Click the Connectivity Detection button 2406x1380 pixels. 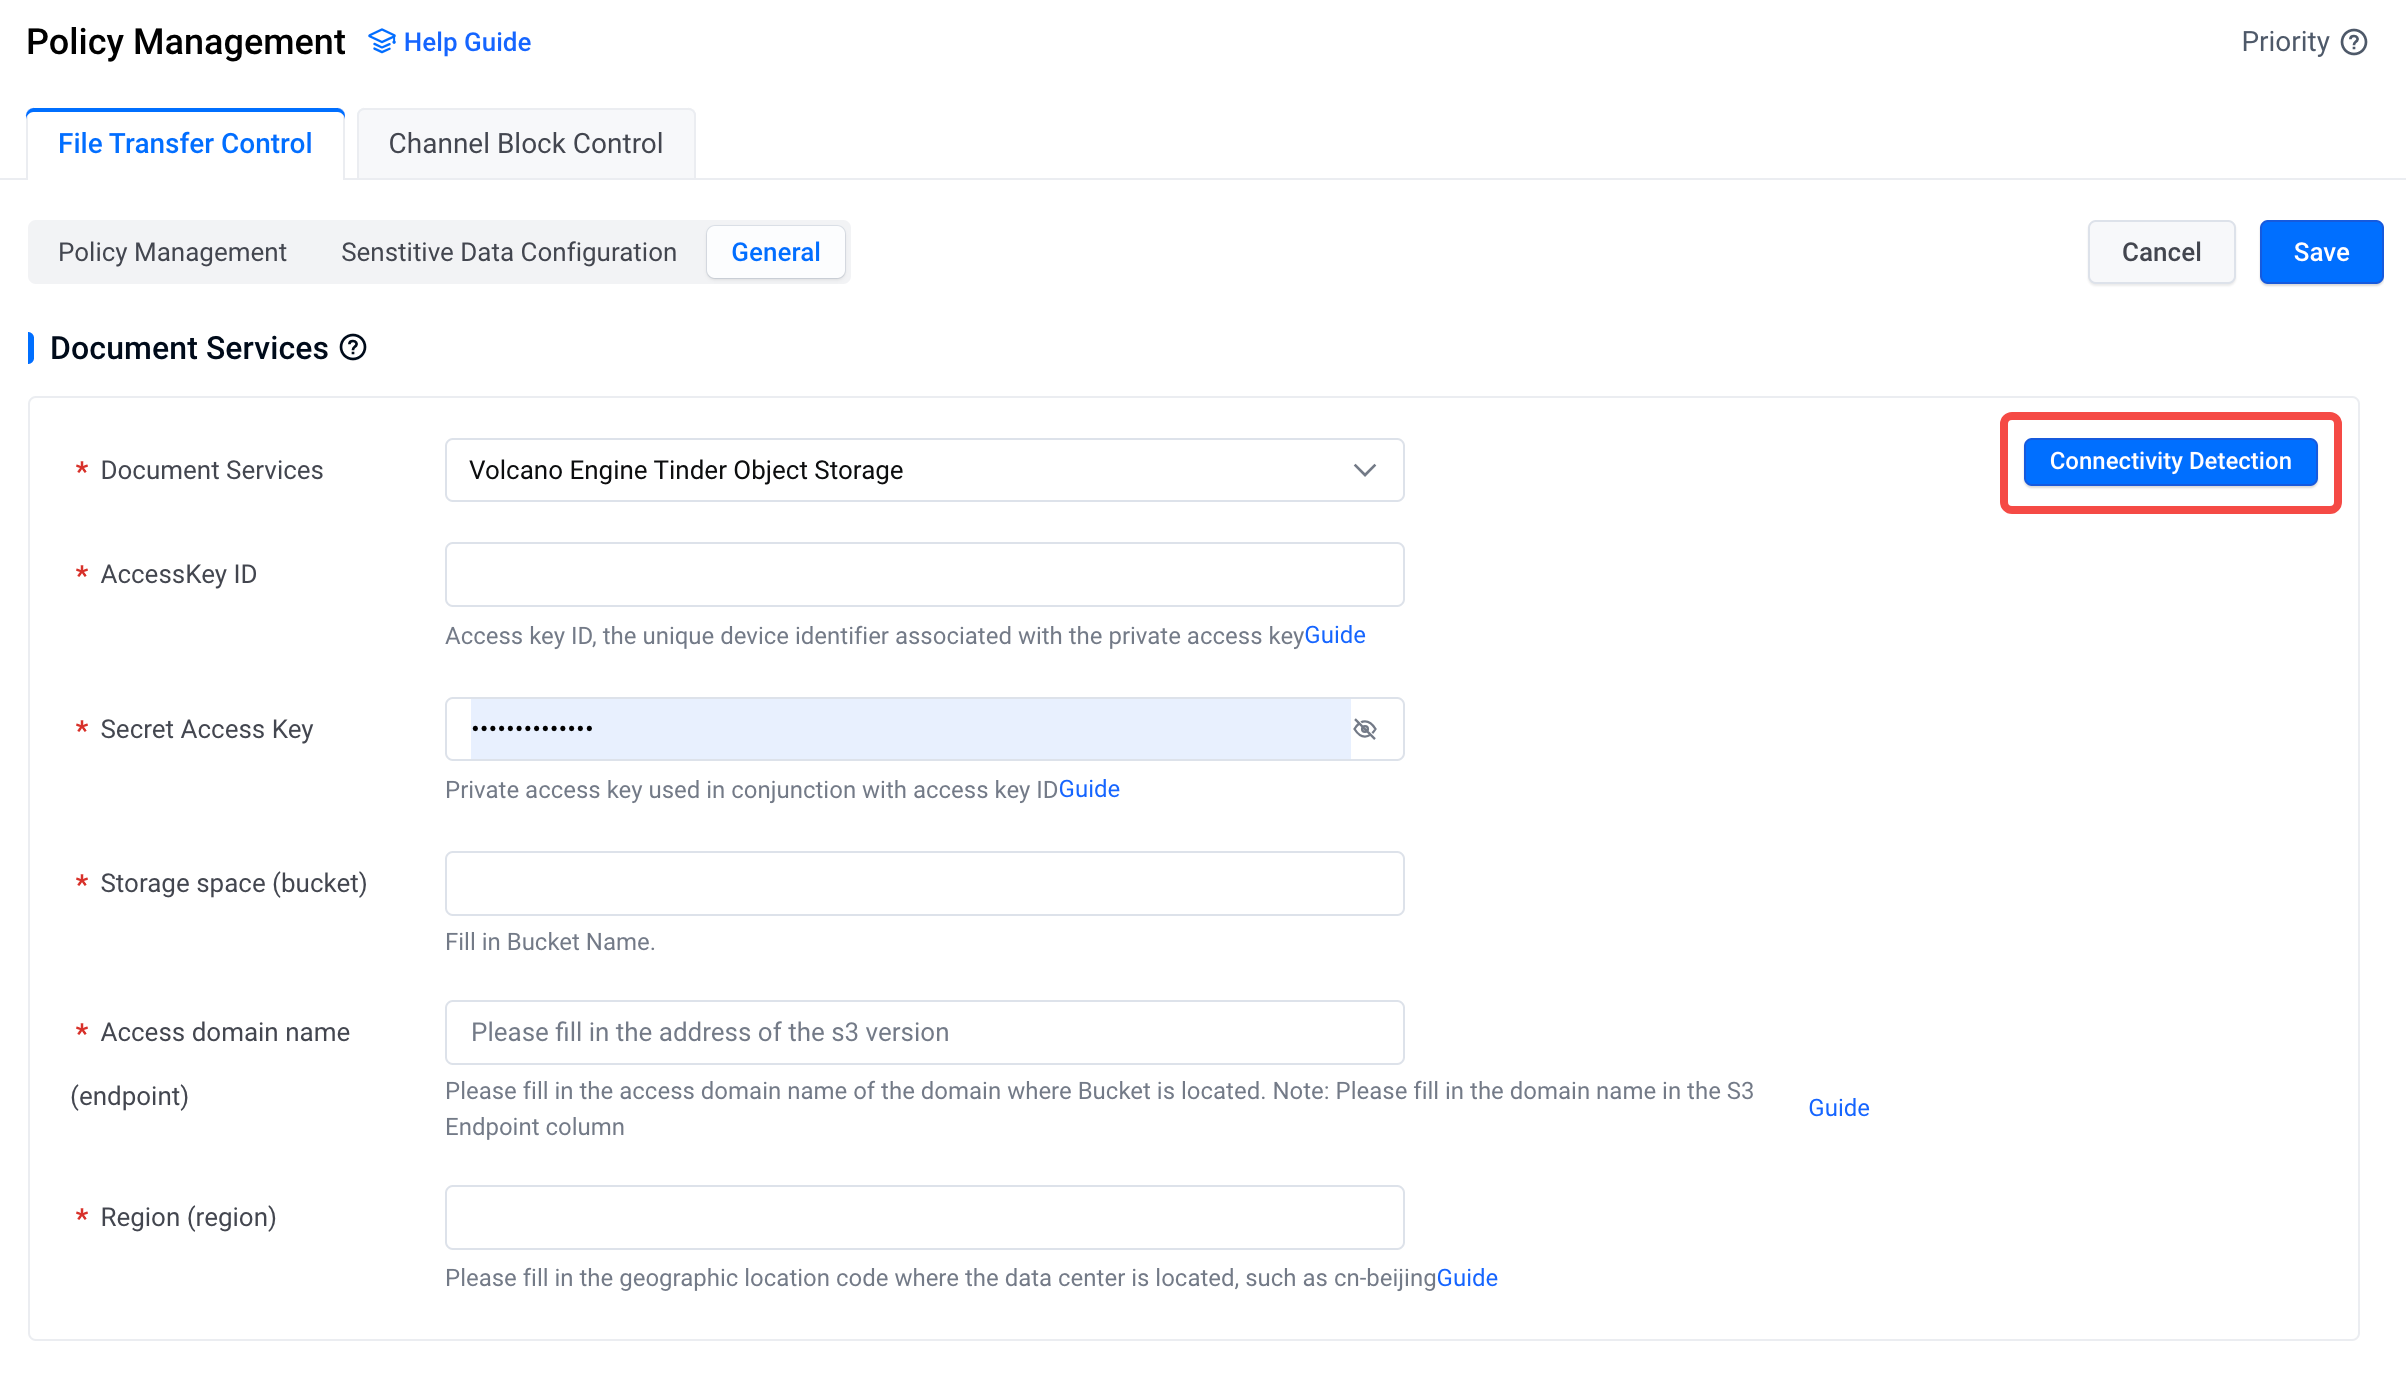(x=2170, y=461)
